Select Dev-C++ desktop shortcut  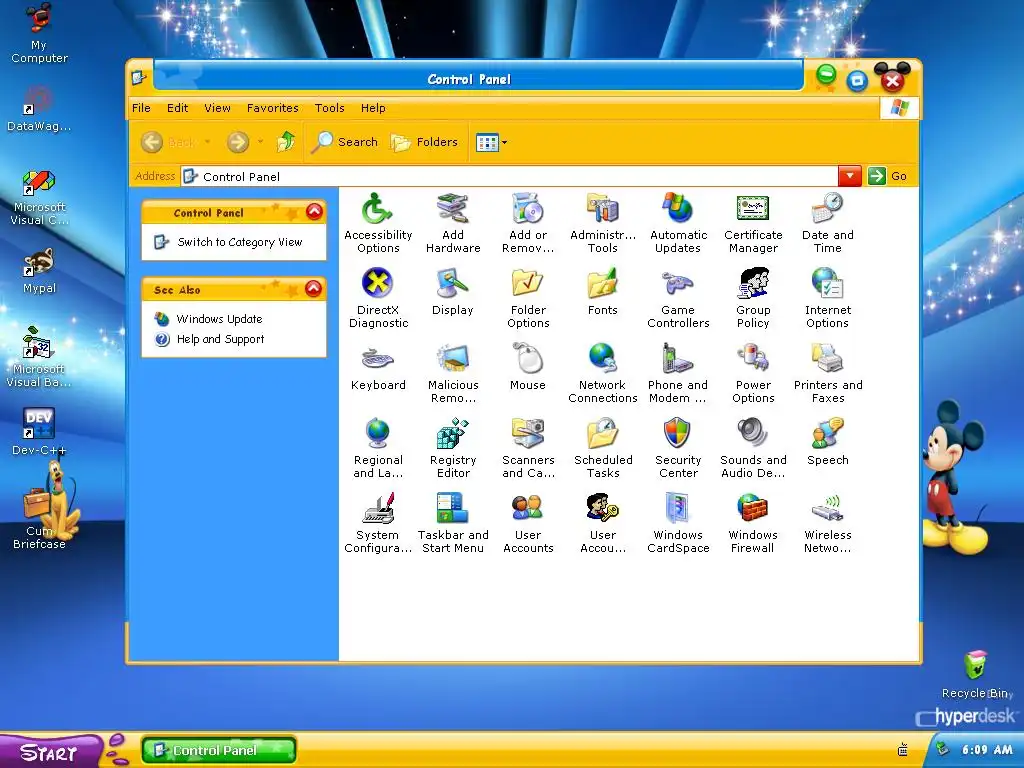click(x=39, y=431)
